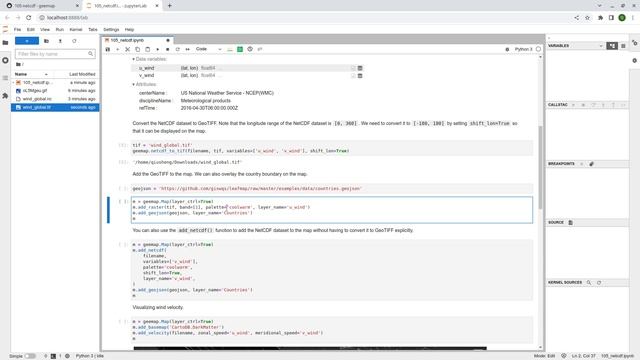Open the browser tab search chevron

coord(599,6)
